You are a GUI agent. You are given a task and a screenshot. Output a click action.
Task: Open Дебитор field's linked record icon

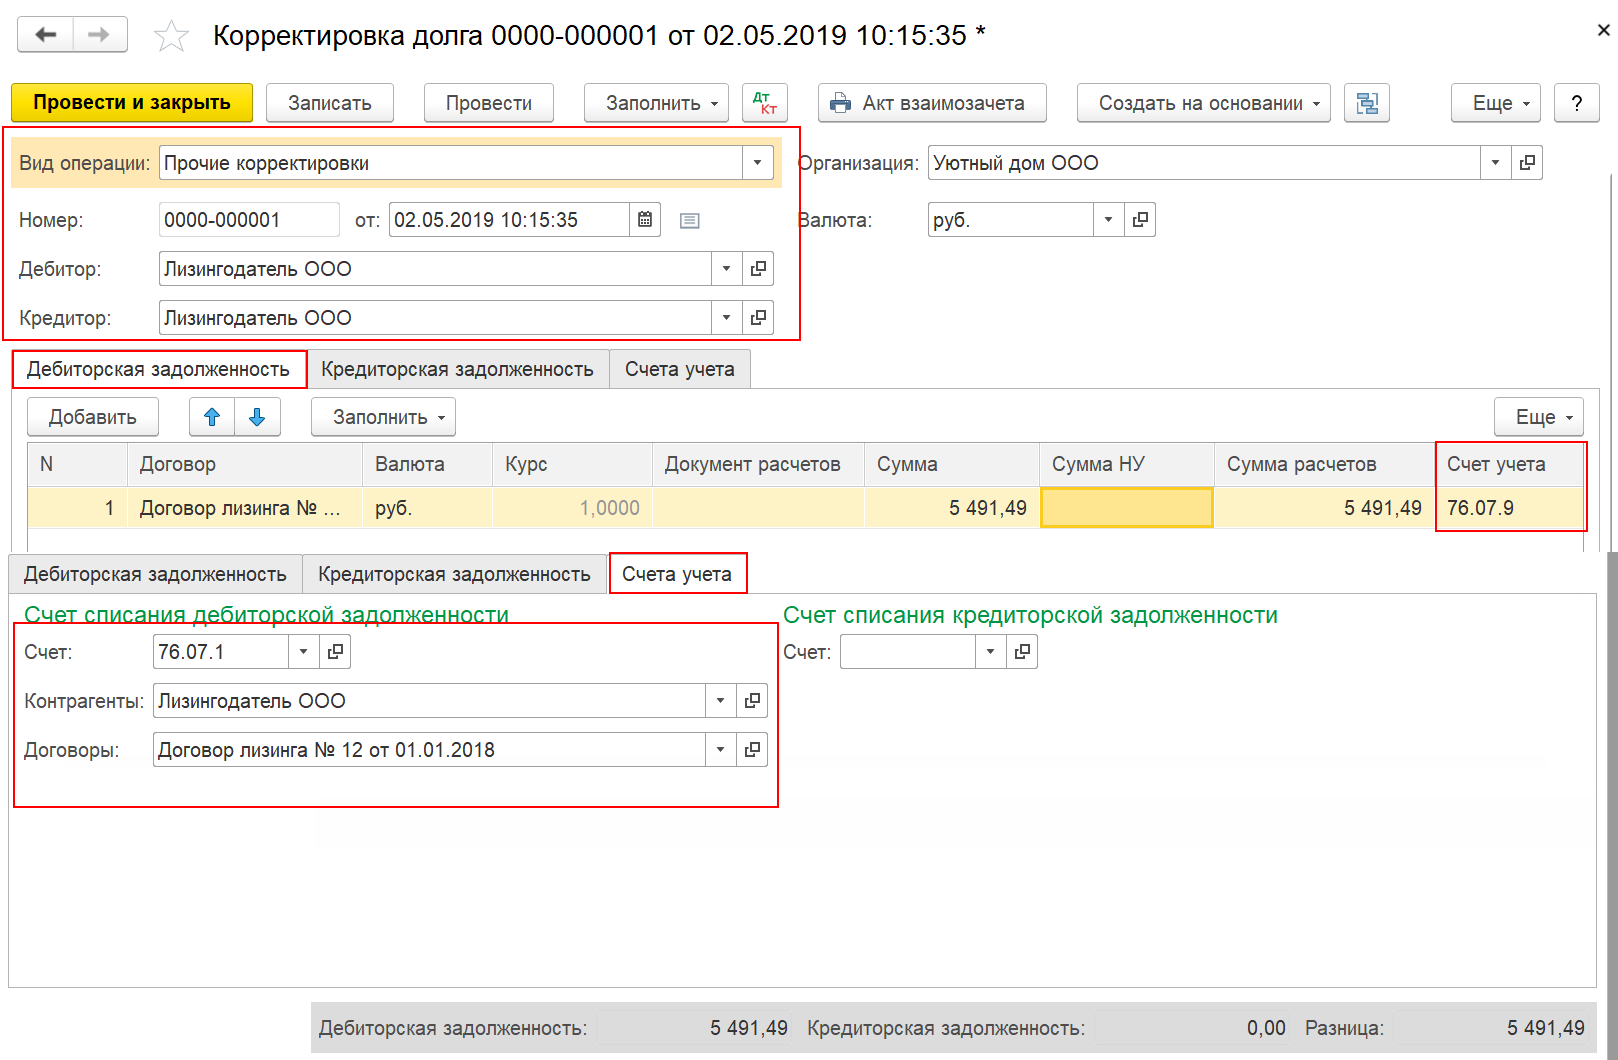(x=758, y=269)
